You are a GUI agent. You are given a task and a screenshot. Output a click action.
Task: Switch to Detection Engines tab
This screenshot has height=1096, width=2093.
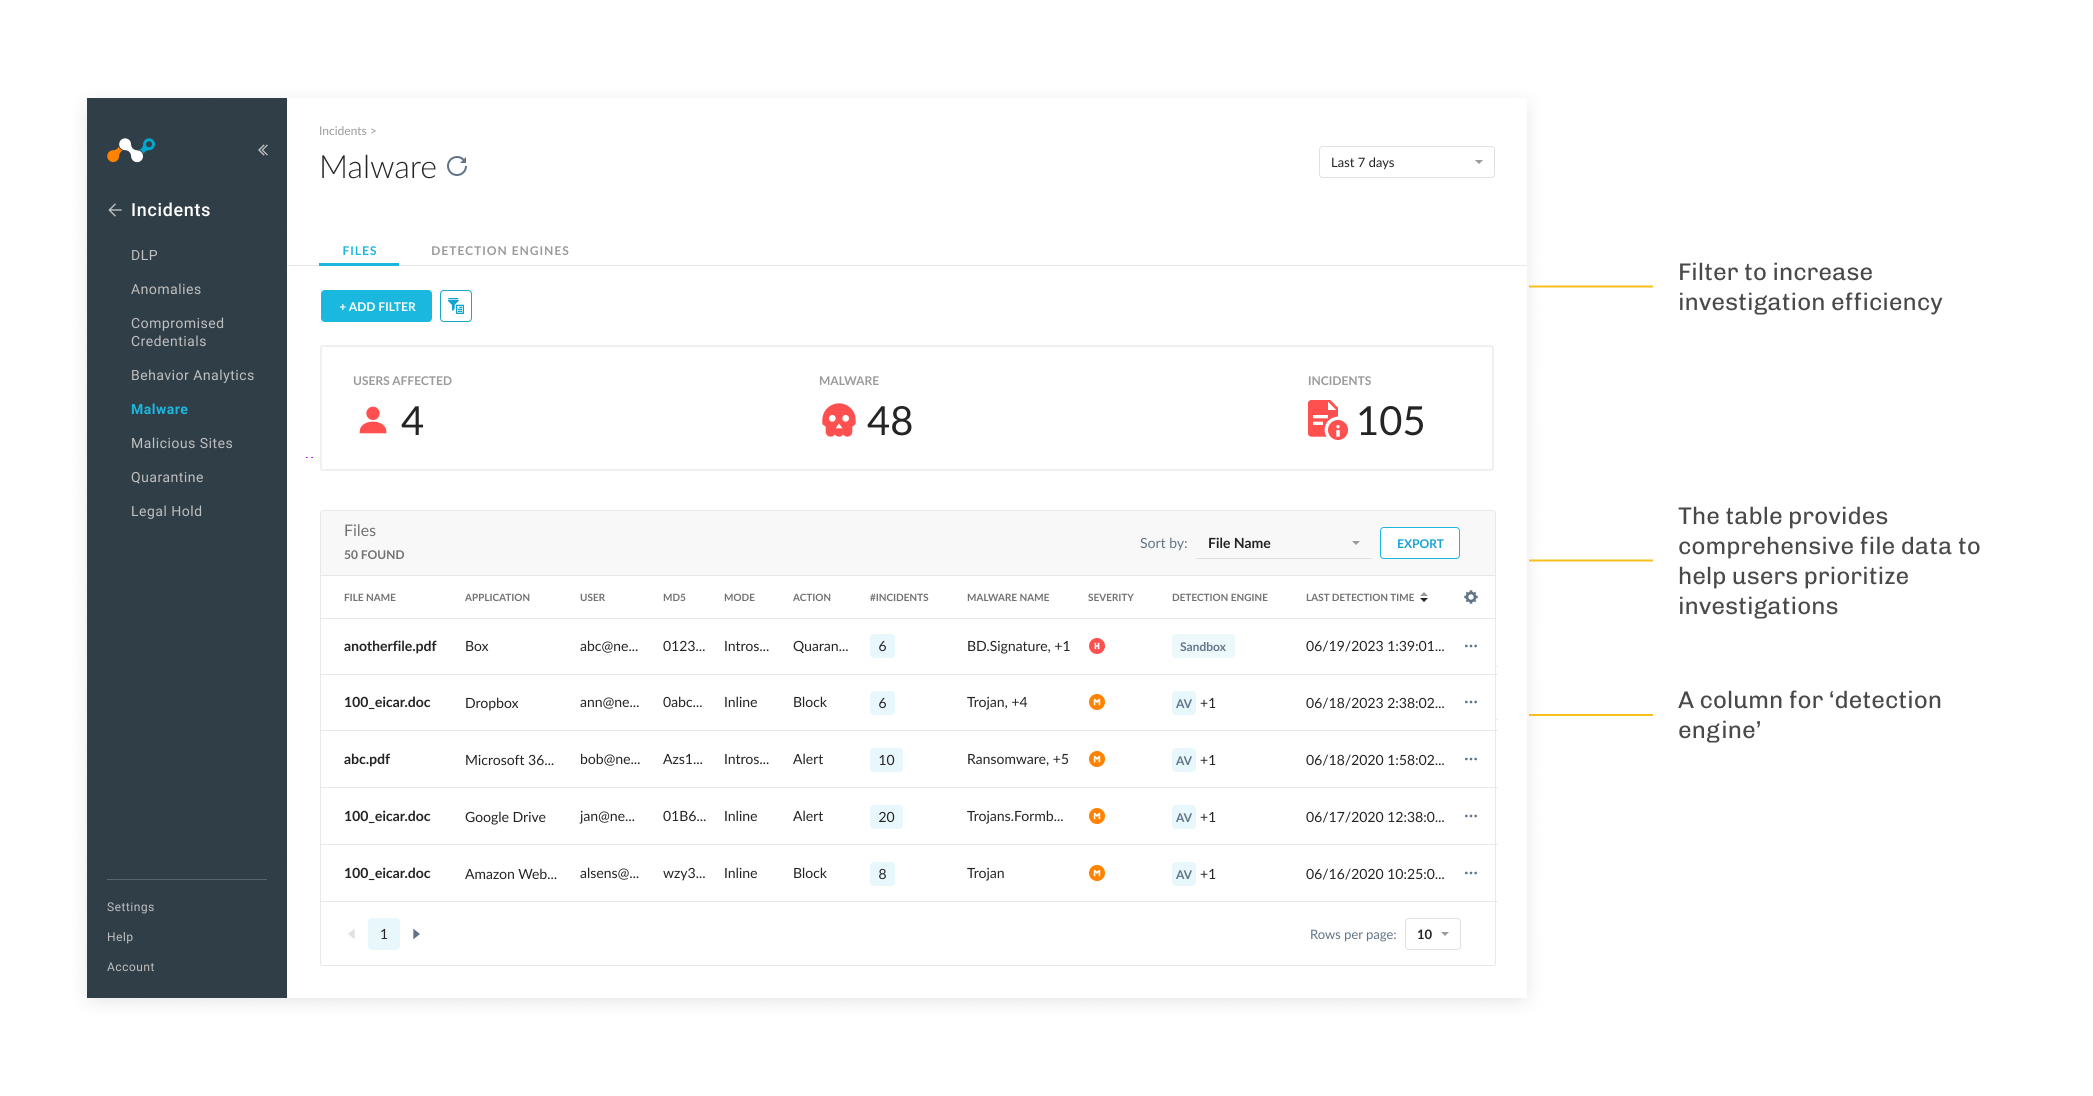pos(500,251)
